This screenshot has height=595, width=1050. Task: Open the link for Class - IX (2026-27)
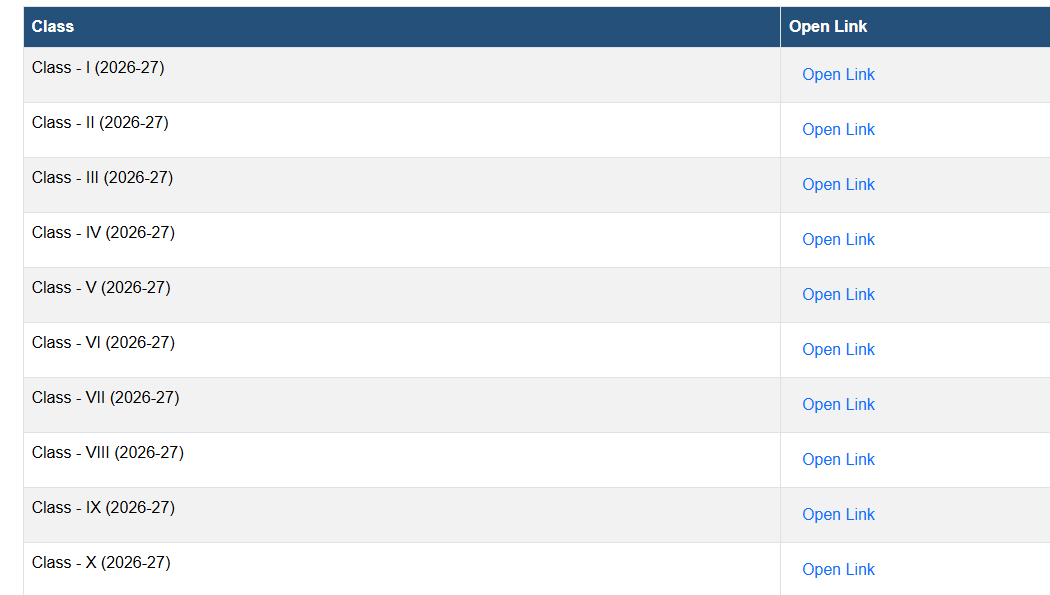838,514
